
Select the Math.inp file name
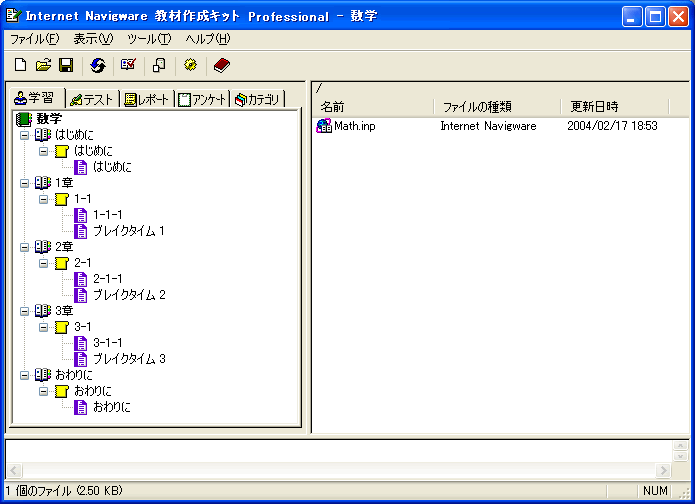(355, 126)
